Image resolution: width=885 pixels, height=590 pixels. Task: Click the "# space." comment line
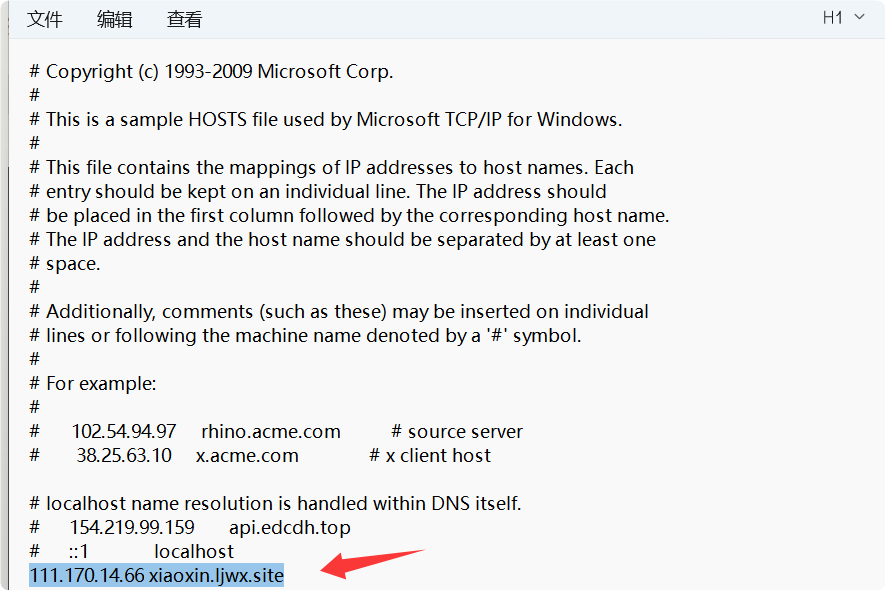(x=66, y=264)
